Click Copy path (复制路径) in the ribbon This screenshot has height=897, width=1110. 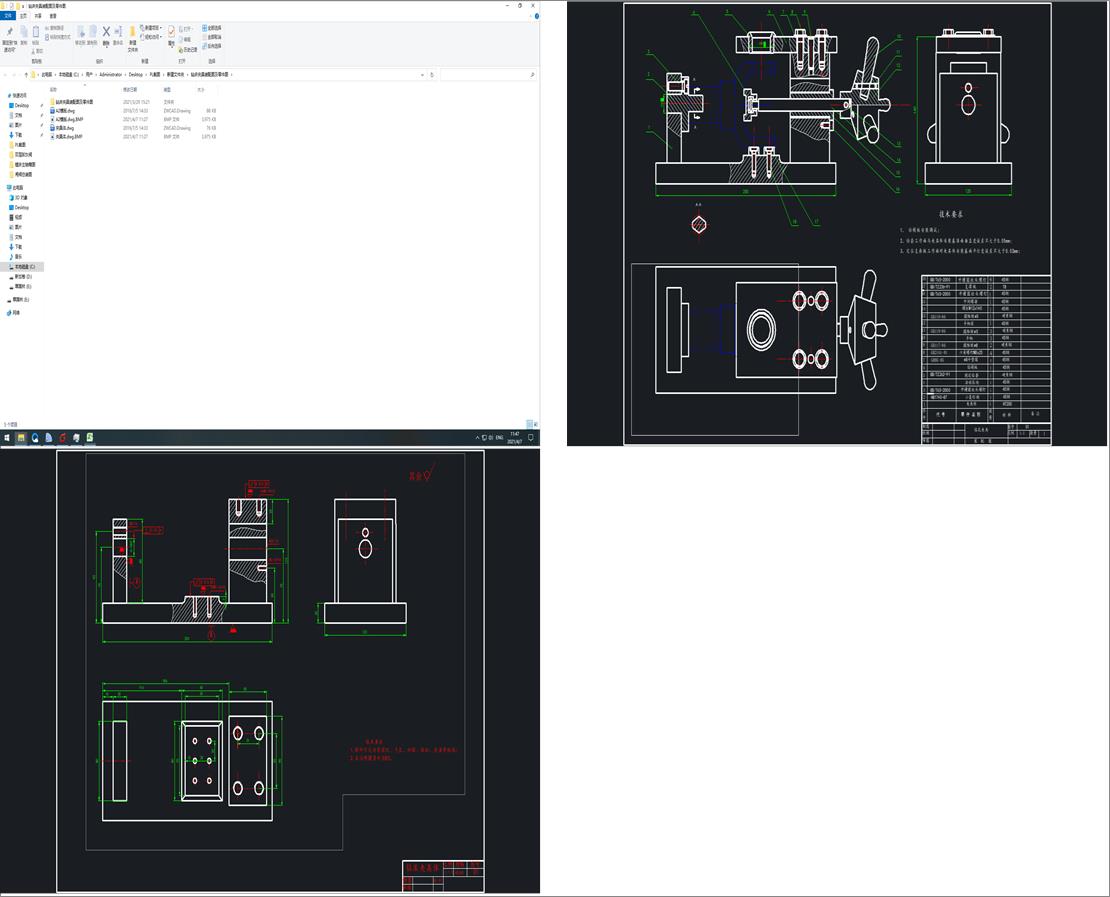[57, 28]
